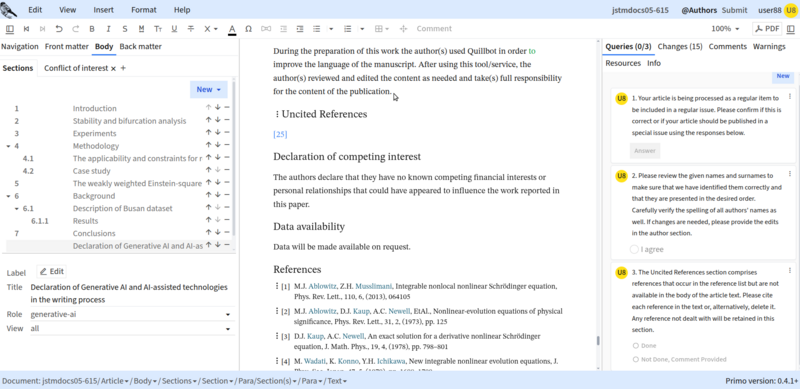The width and height of the screenshot is (800, 389).
Task: Open the Resources tab
Action: [x=623, y=63]
